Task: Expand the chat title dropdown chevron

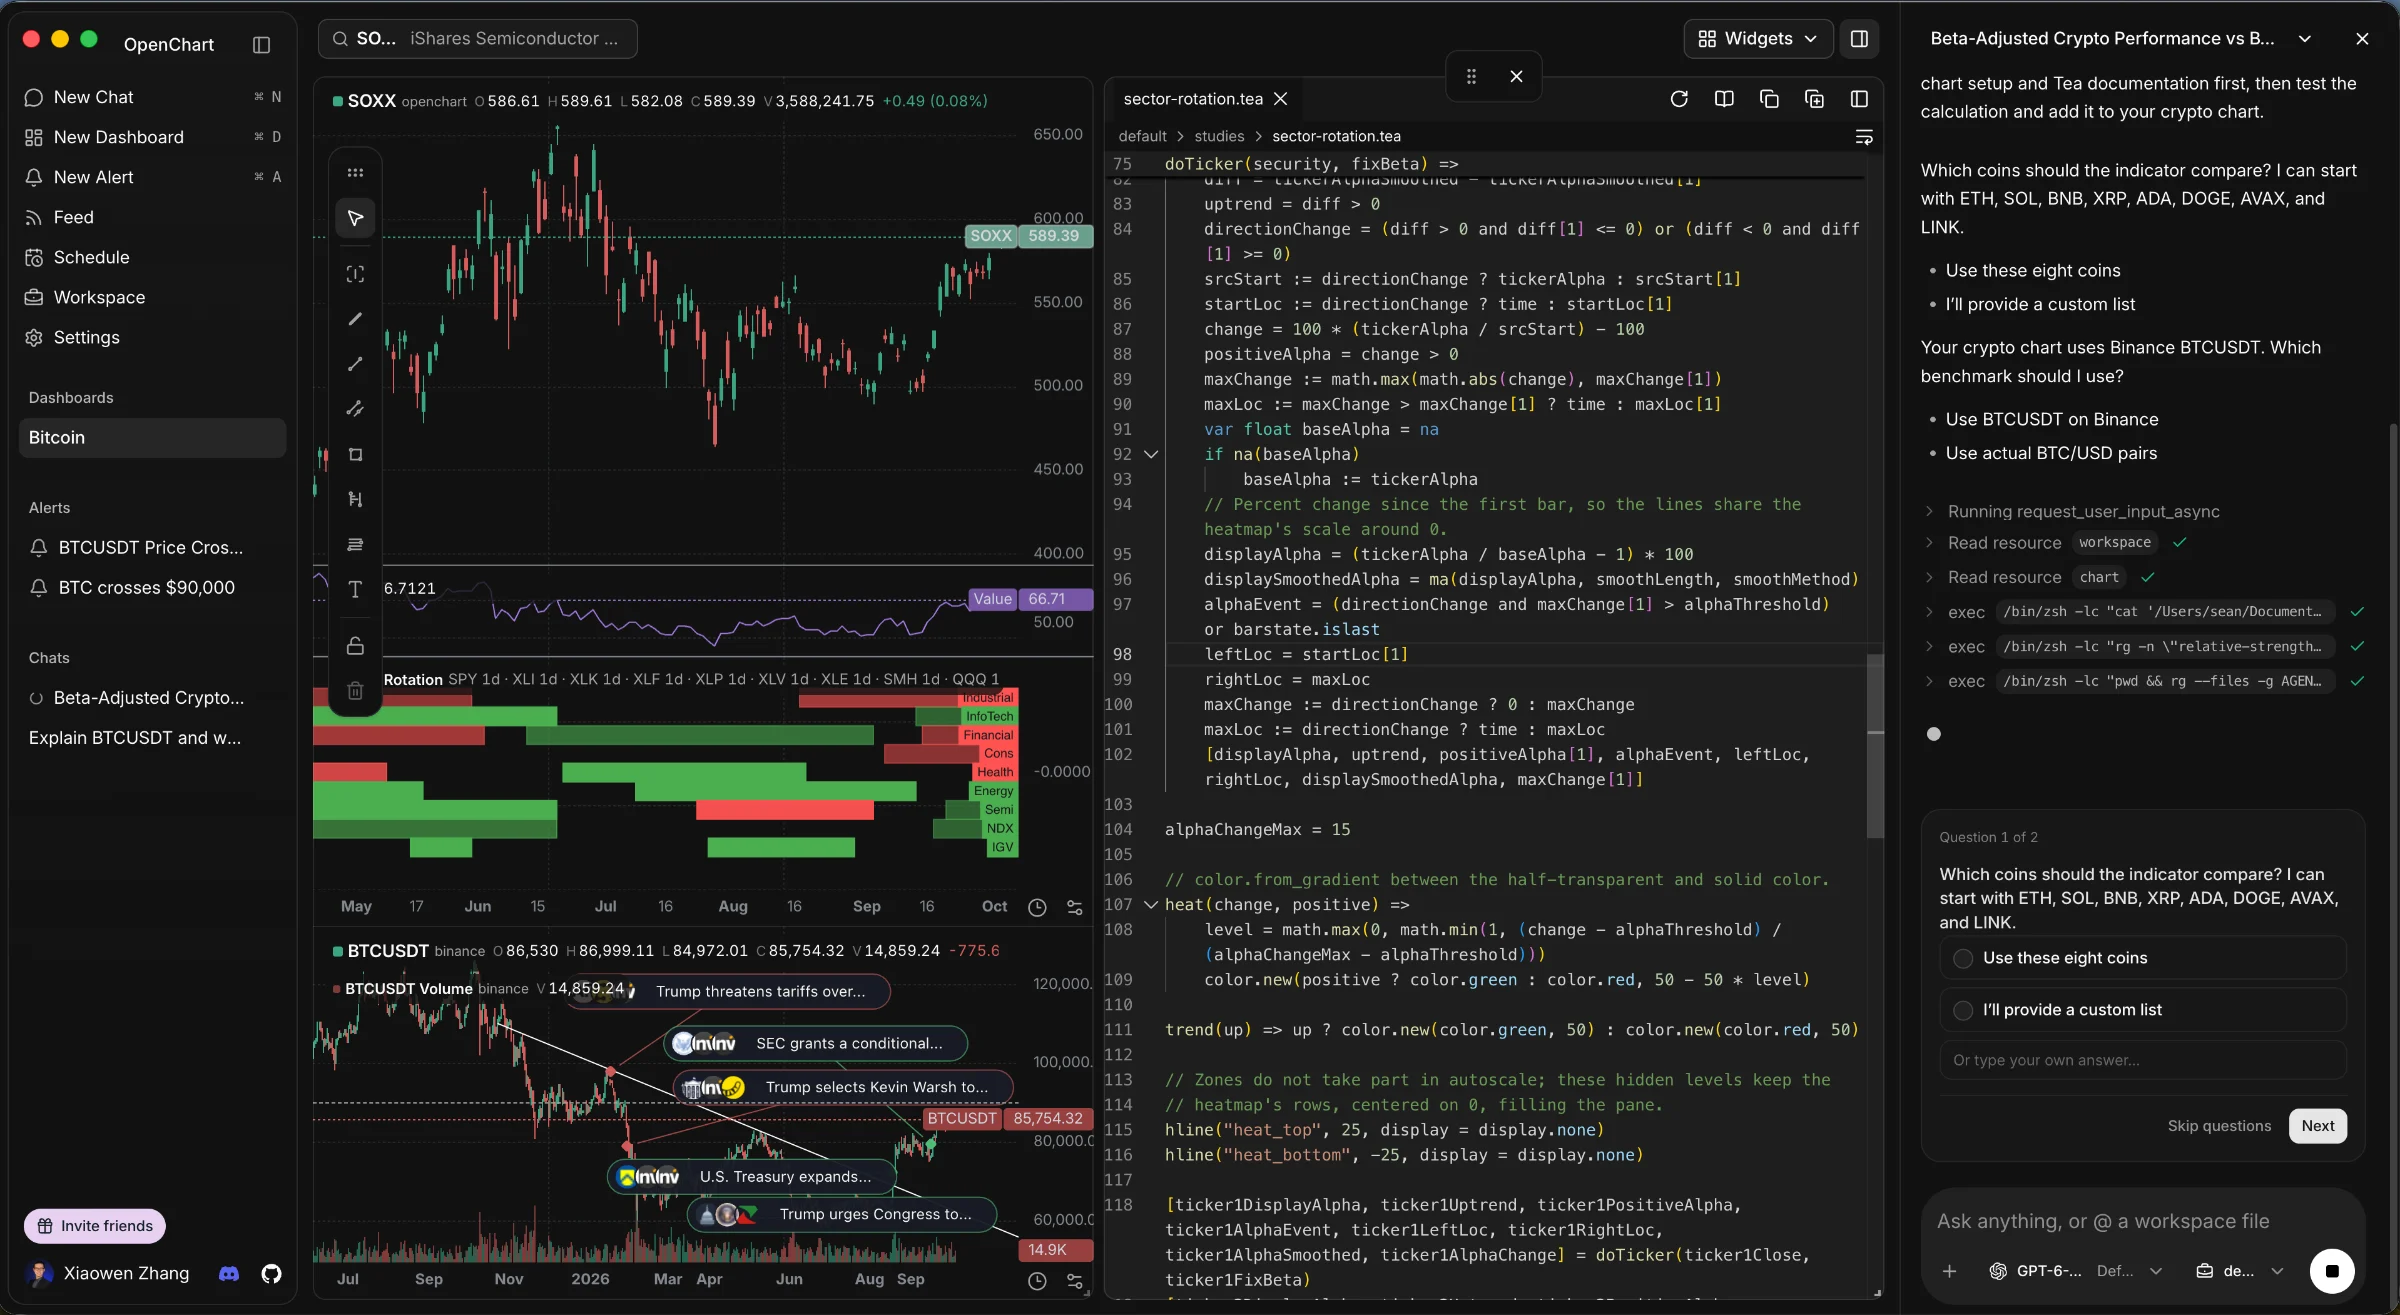Action: 2305,38
